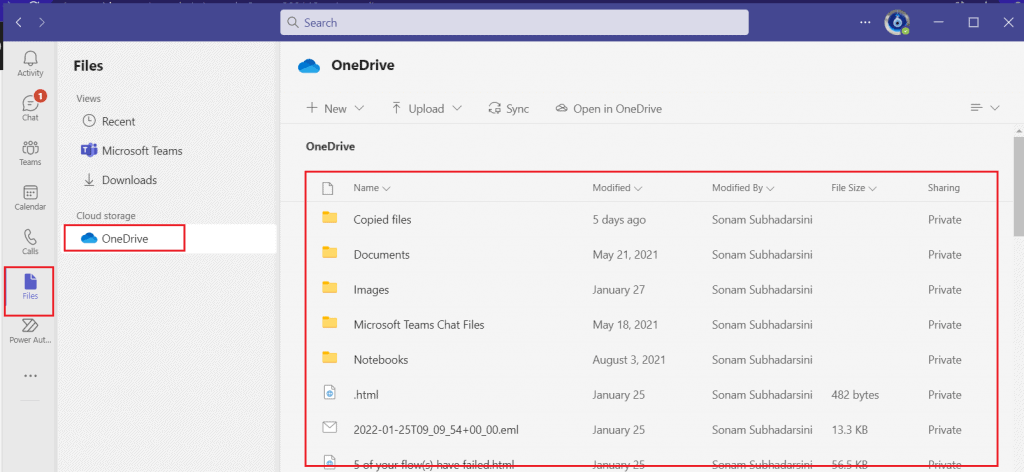The image size is (1024, 472).
Task: Sort by the File Size column
Action: click(x=854, y=188)
